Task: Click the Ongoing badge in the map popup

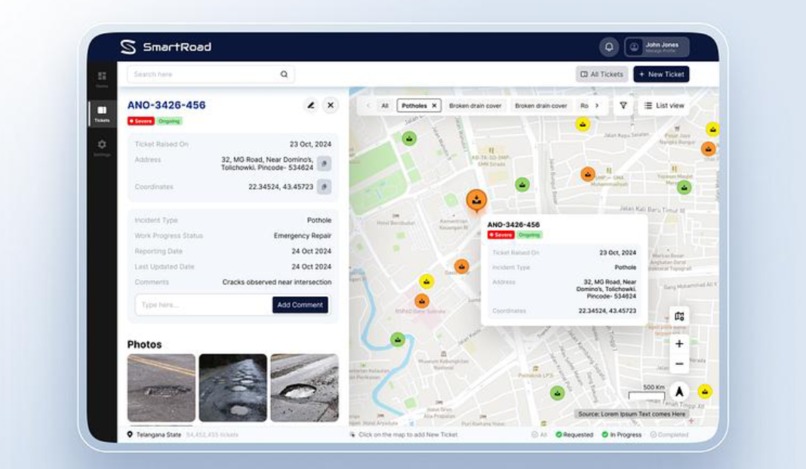Action: point(529,234)
